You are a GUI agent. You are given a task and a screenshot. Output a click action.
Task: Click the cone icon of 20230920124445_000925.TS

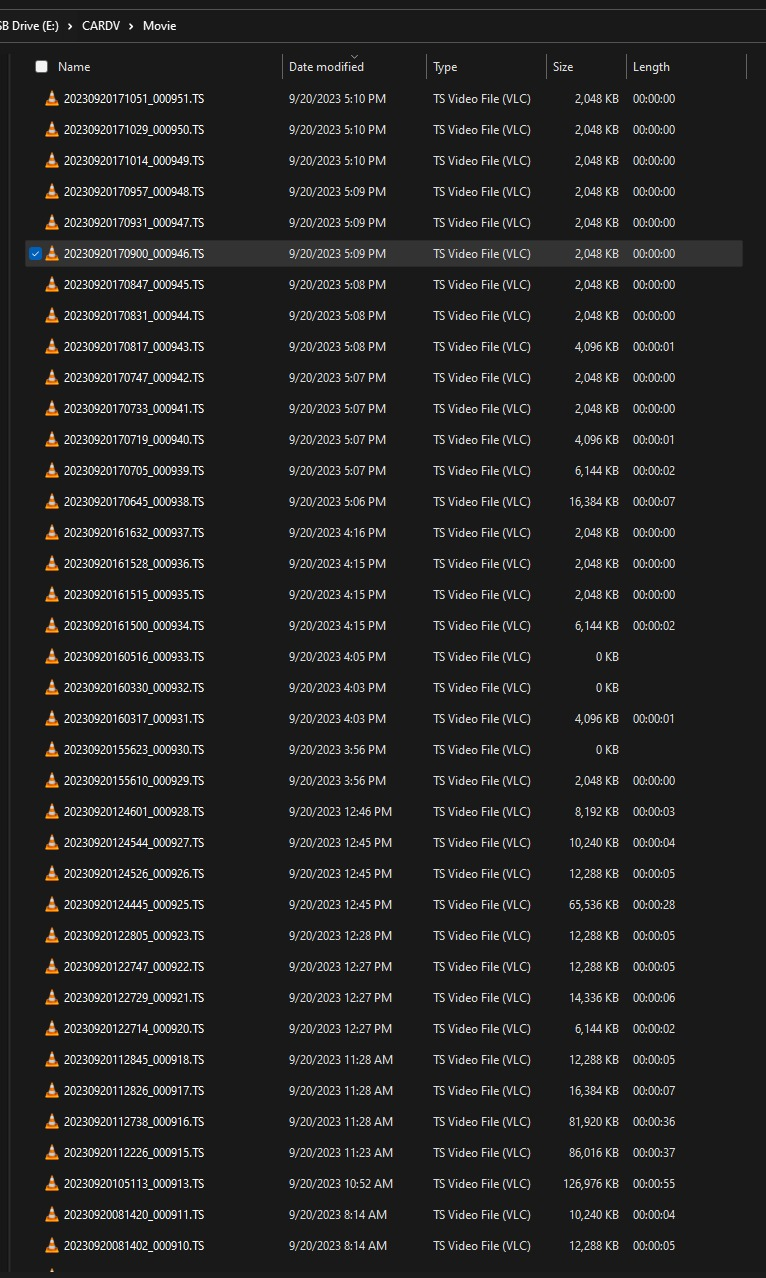[x=52, y=905]
